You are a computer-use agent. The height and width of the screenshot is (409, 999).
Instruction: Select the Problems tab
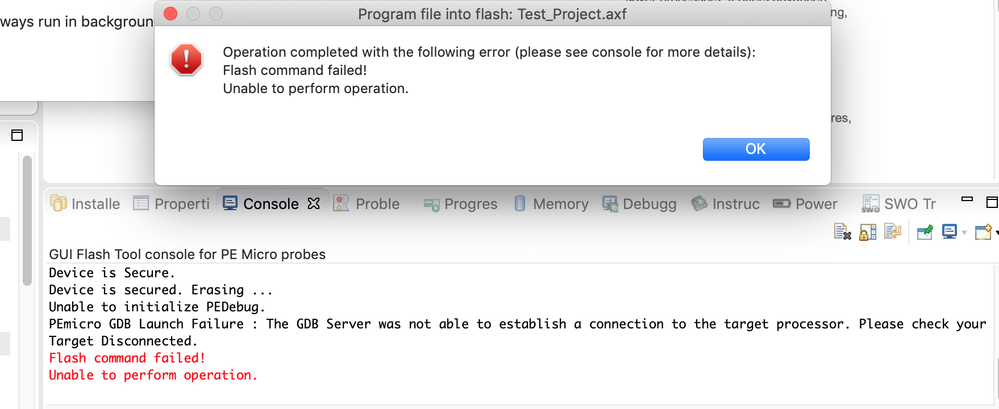coord(366,204)
